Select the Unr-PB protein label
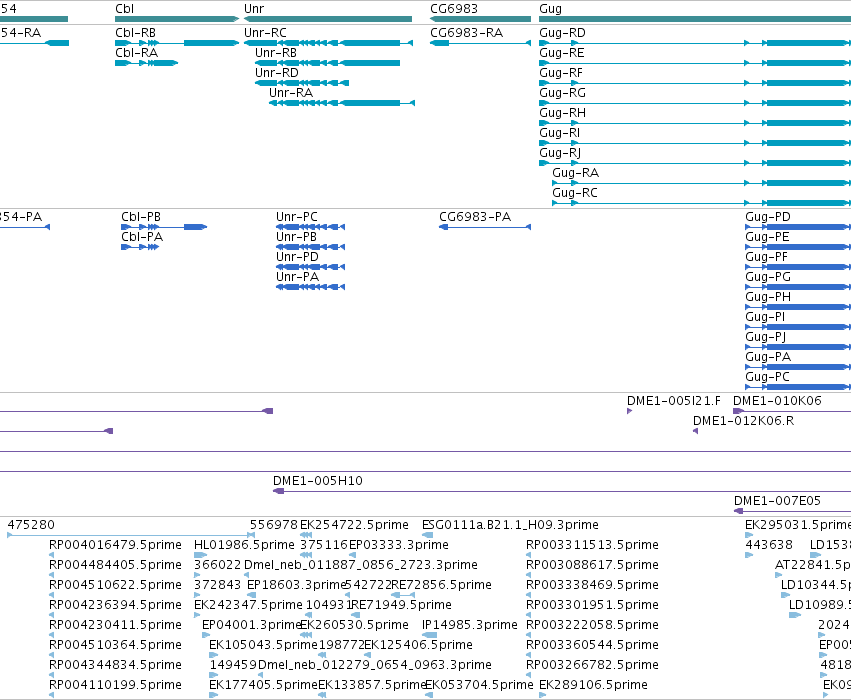 pyautogui.click(x=296, y=237)
